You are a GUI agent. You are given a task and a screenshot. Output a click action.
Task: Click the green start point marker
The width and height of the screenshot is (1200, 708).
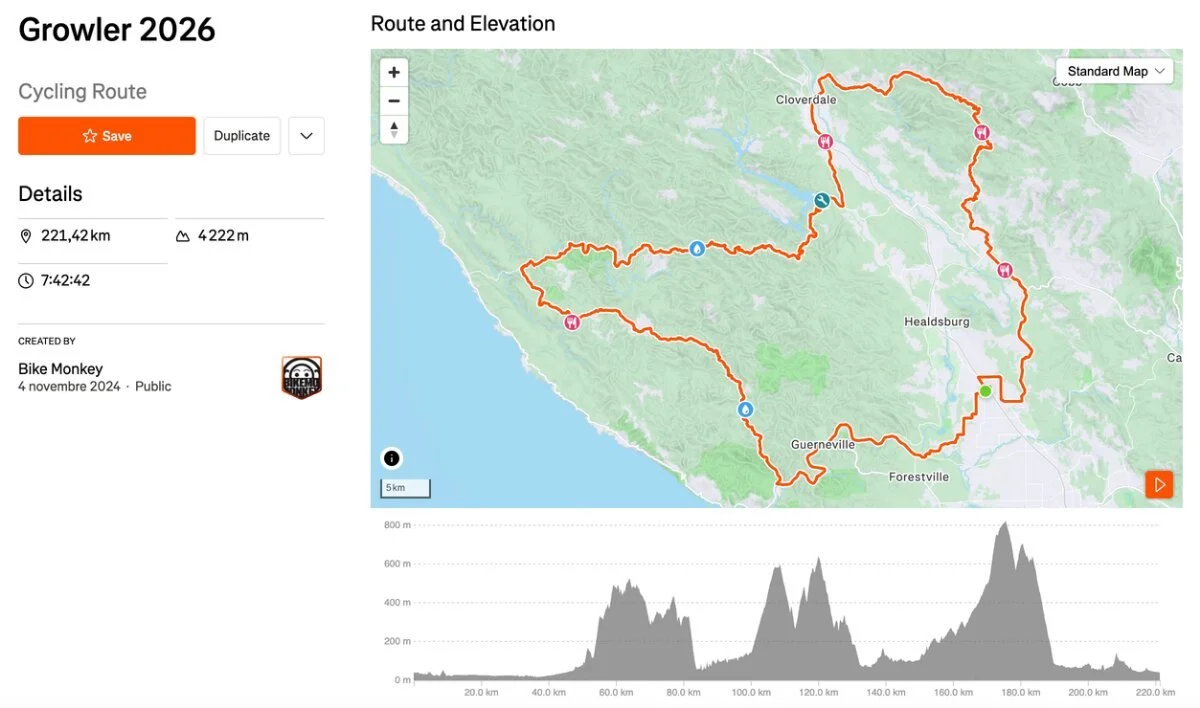click(985, 391)
